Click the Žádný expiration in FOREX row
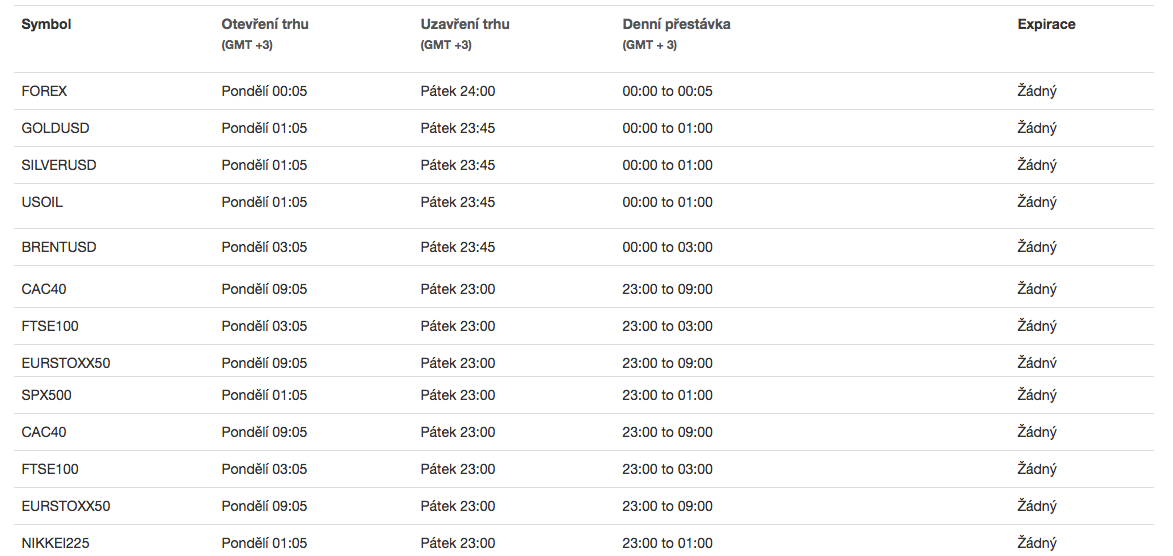The image size is (1173, 556). pos(1037,91)
